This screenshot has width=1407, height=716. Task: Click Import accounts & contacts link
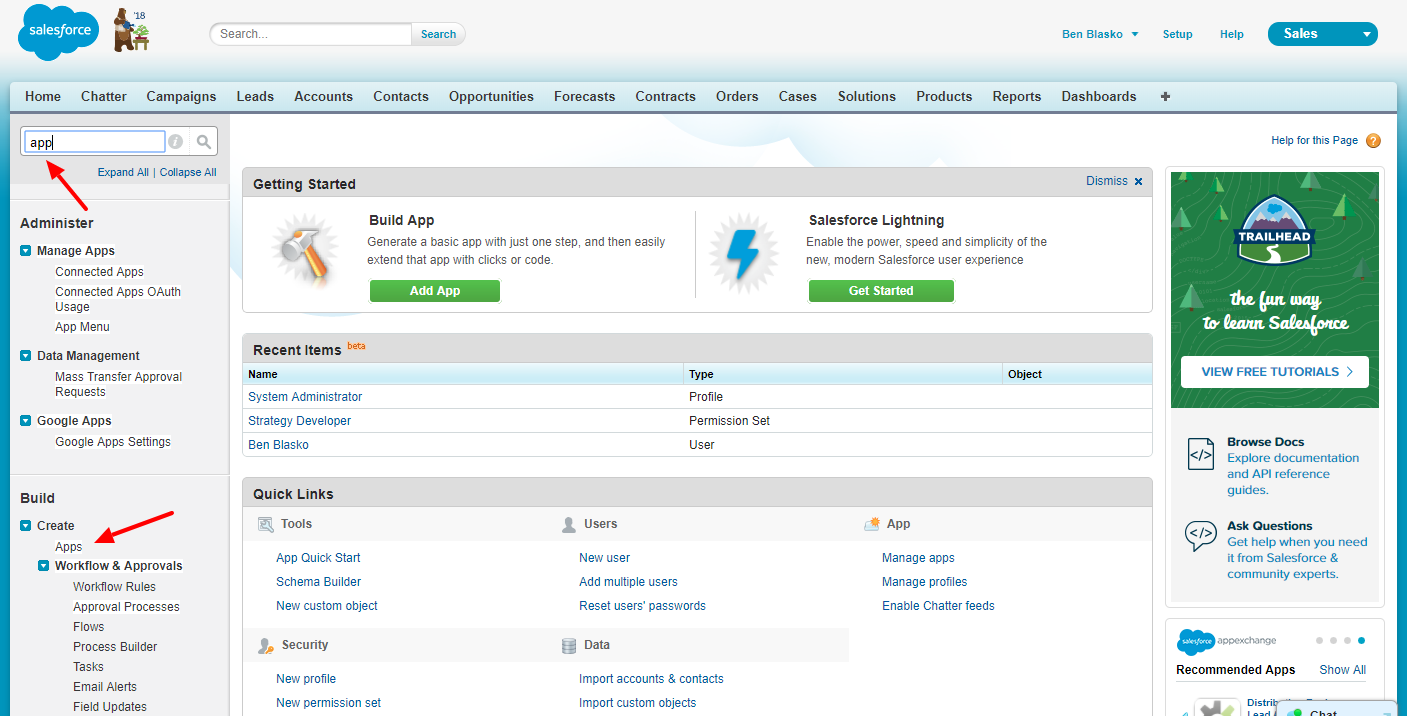tap(651, 679)
